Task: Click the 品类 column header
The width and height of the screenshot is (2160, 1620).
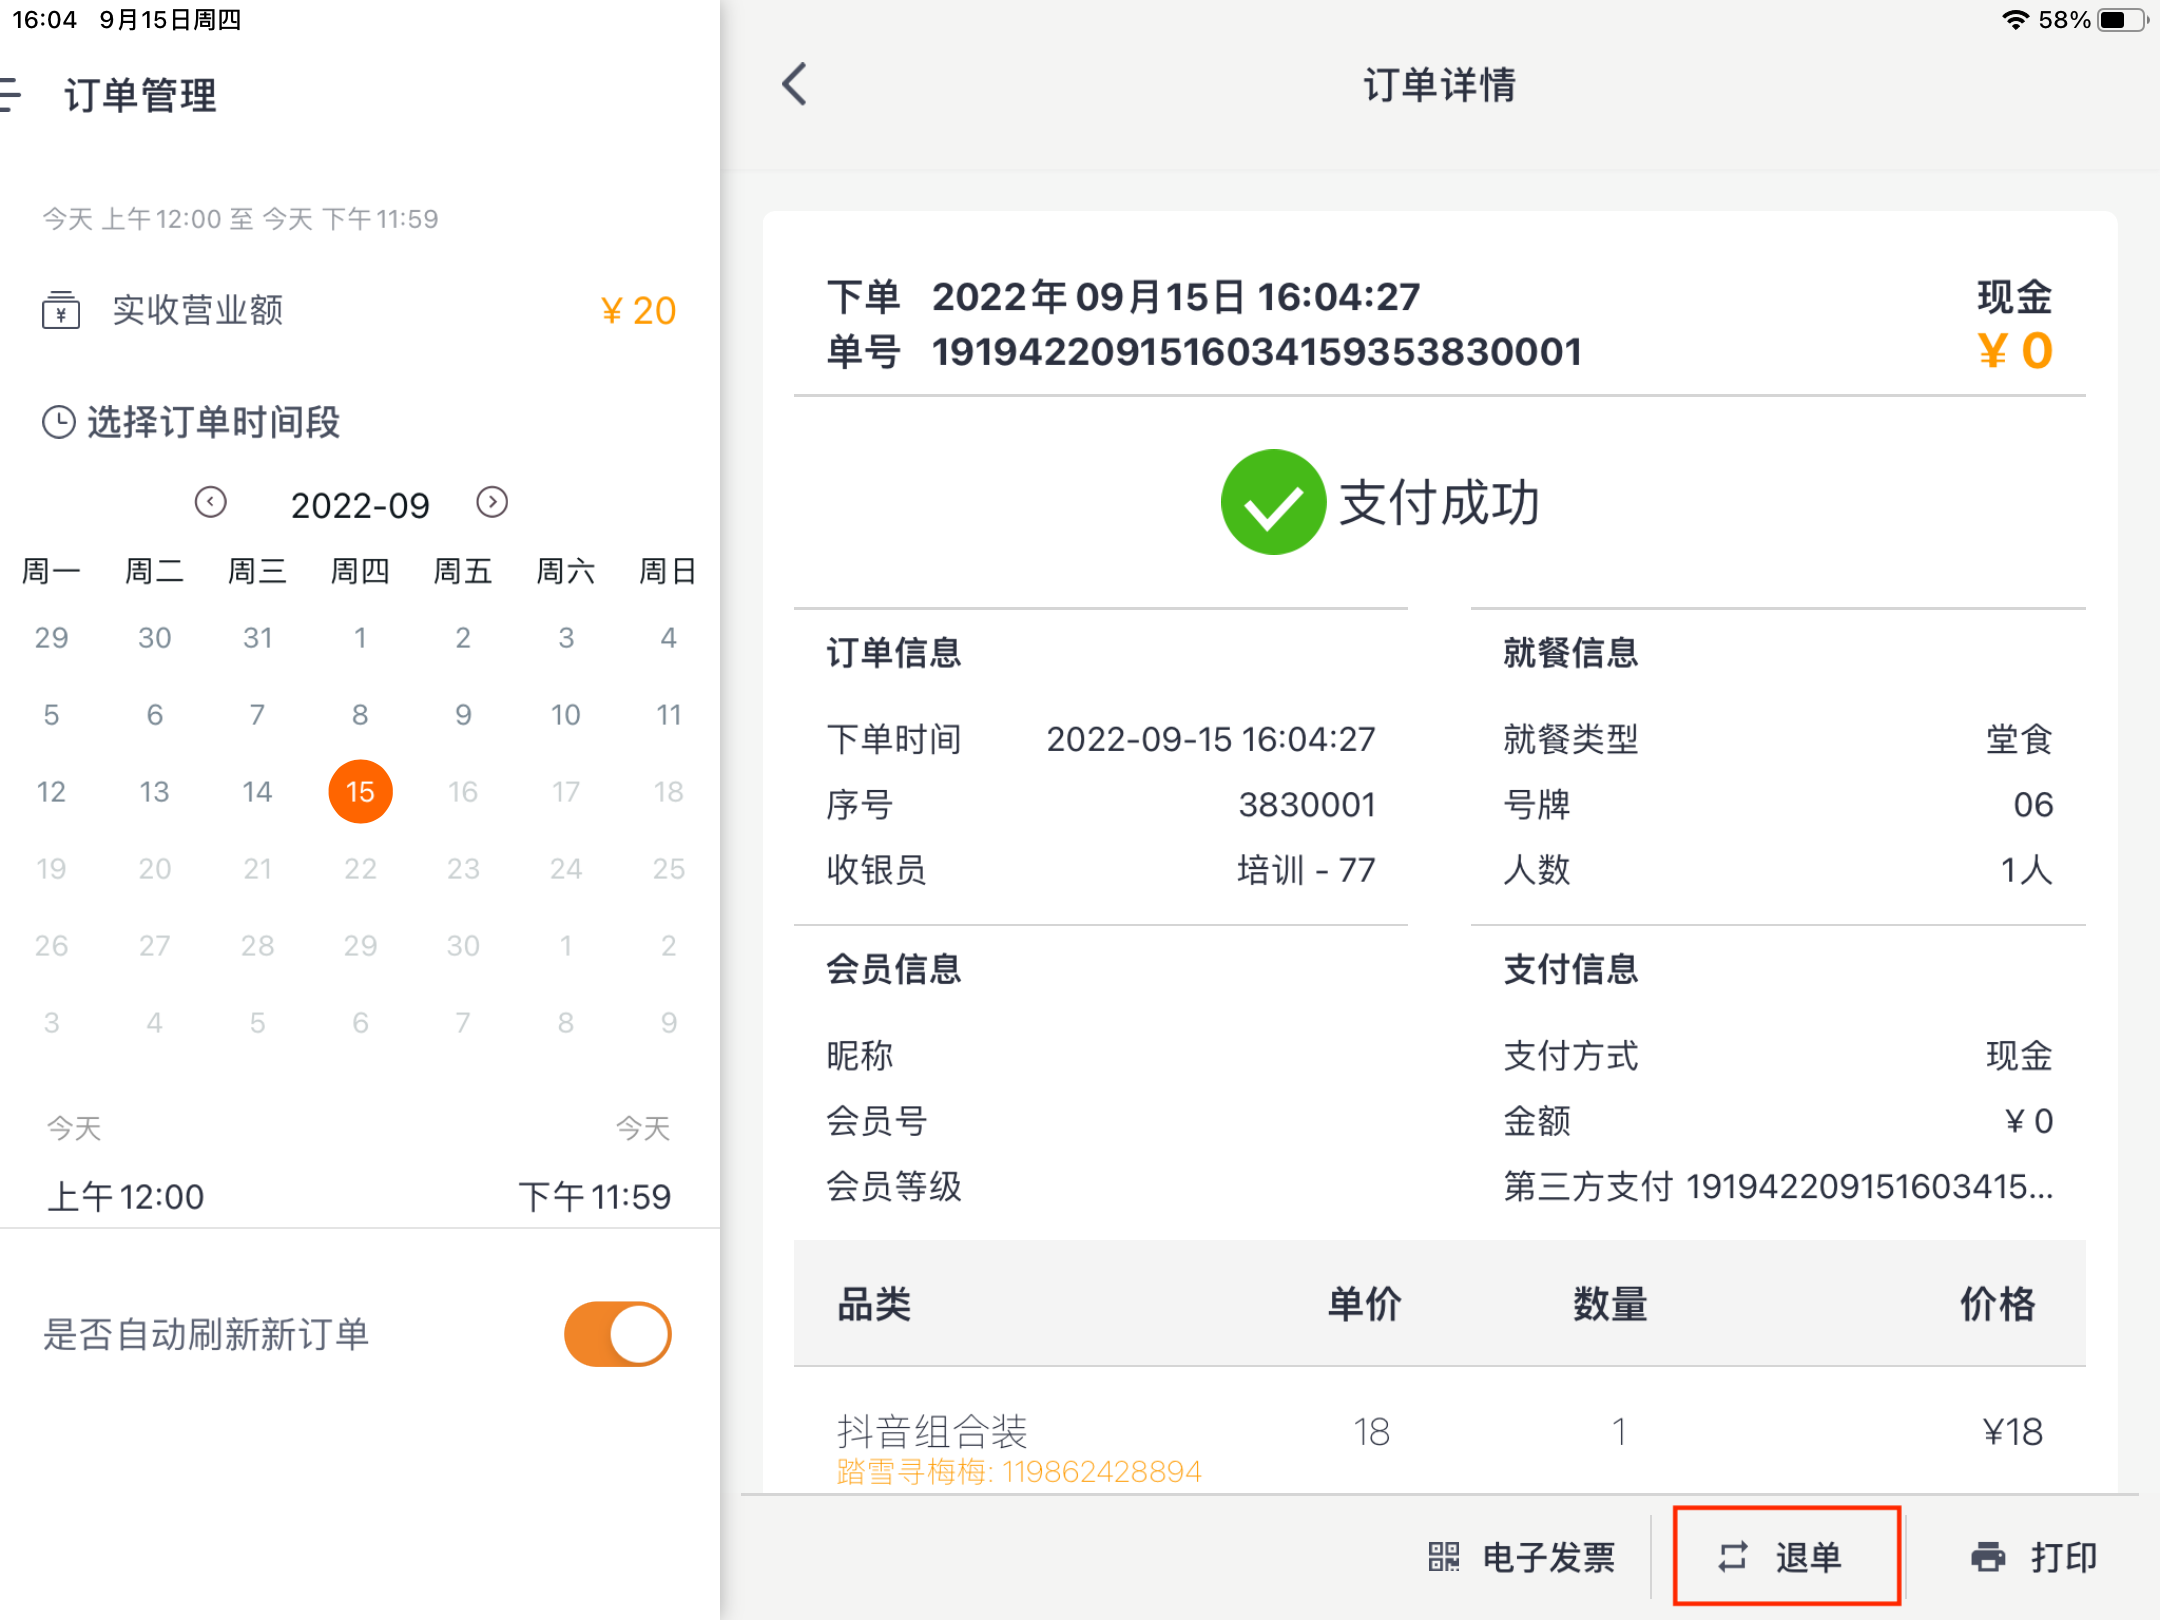Action: coord(874,1304)
